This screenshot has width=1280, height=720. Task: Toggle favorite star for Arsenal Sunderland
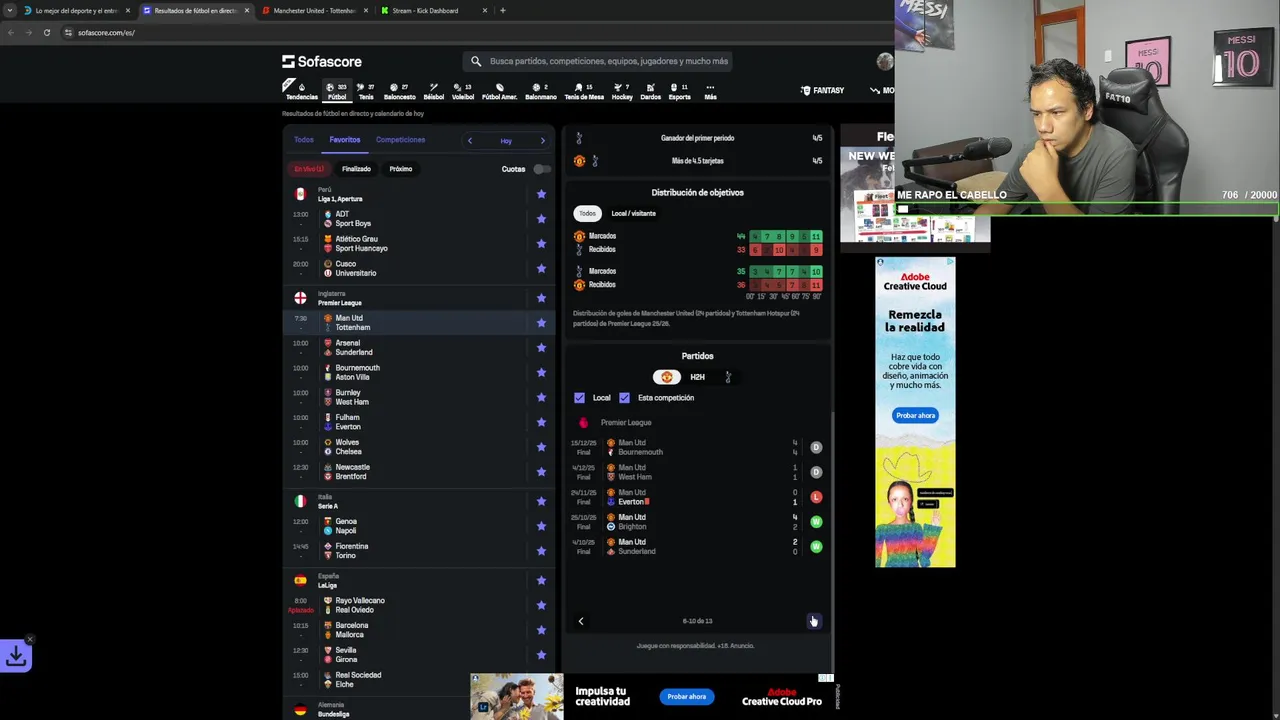541,348
